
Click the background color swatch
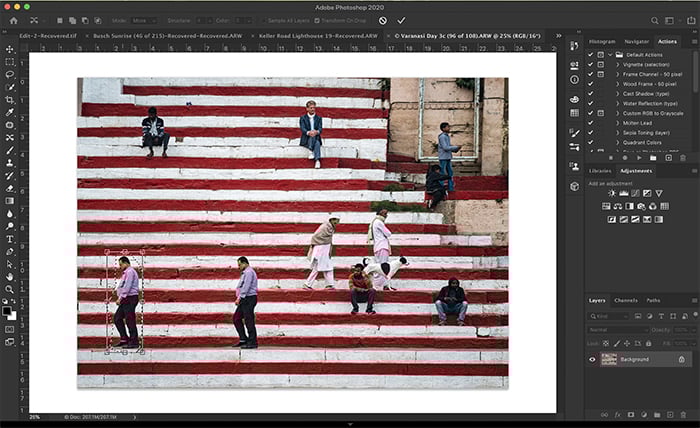(x=12, y=316)
